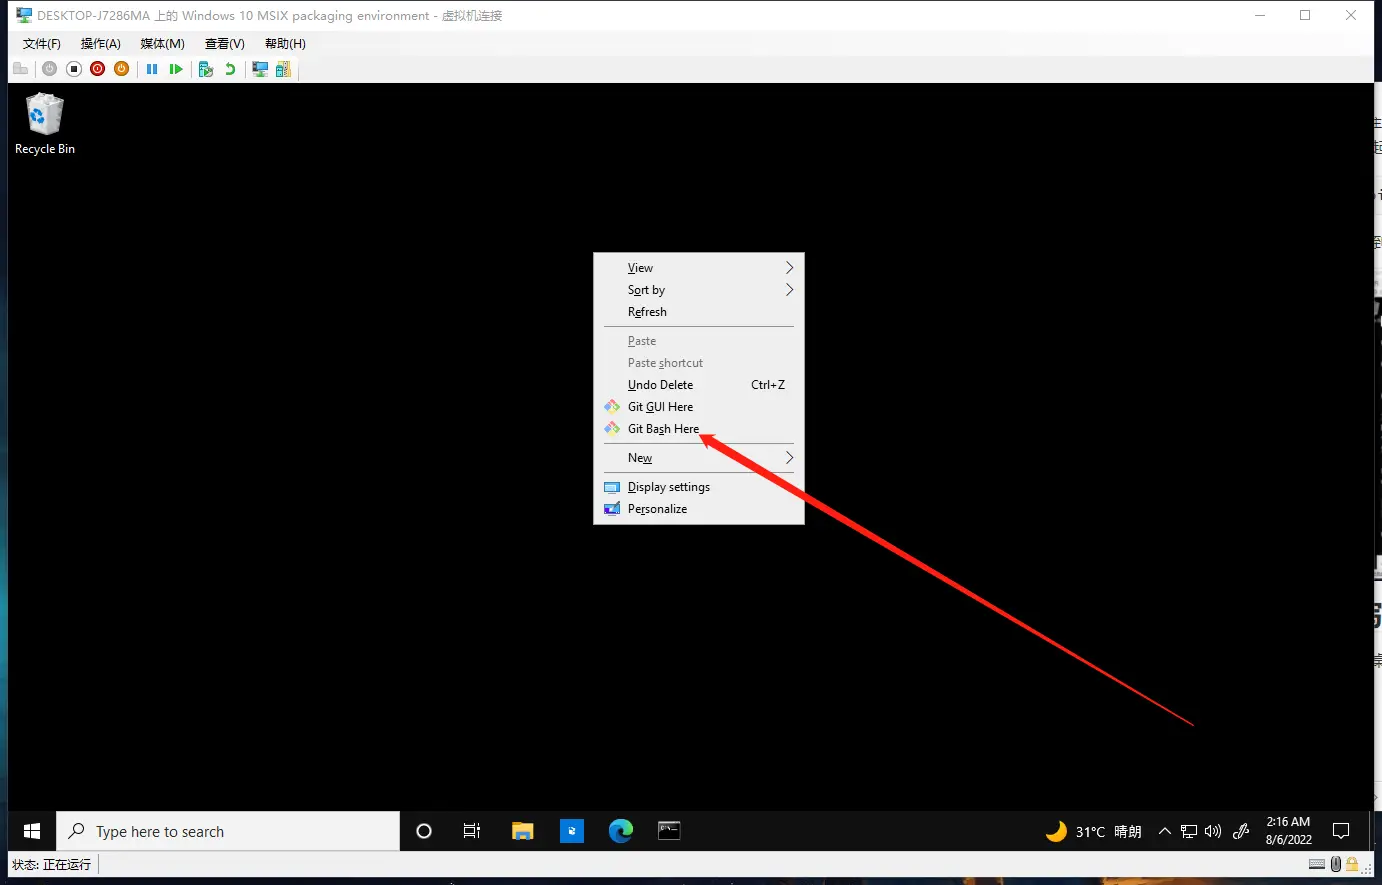Viewport: 1382px width, 885px height.
Task: Click the Enhanced Session monitor icon
Action: pos(260,69)
